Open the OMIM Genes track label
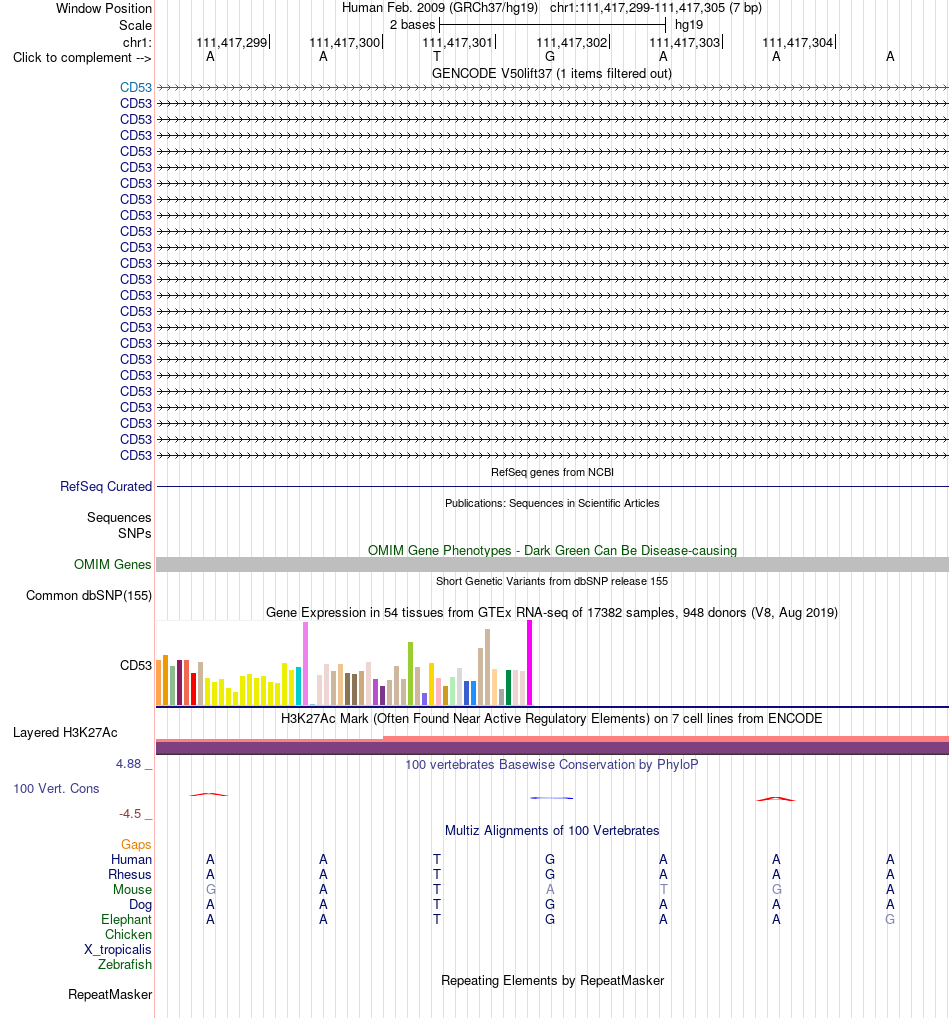This screenshot has height=1018, width=950. tap(112, 564)
